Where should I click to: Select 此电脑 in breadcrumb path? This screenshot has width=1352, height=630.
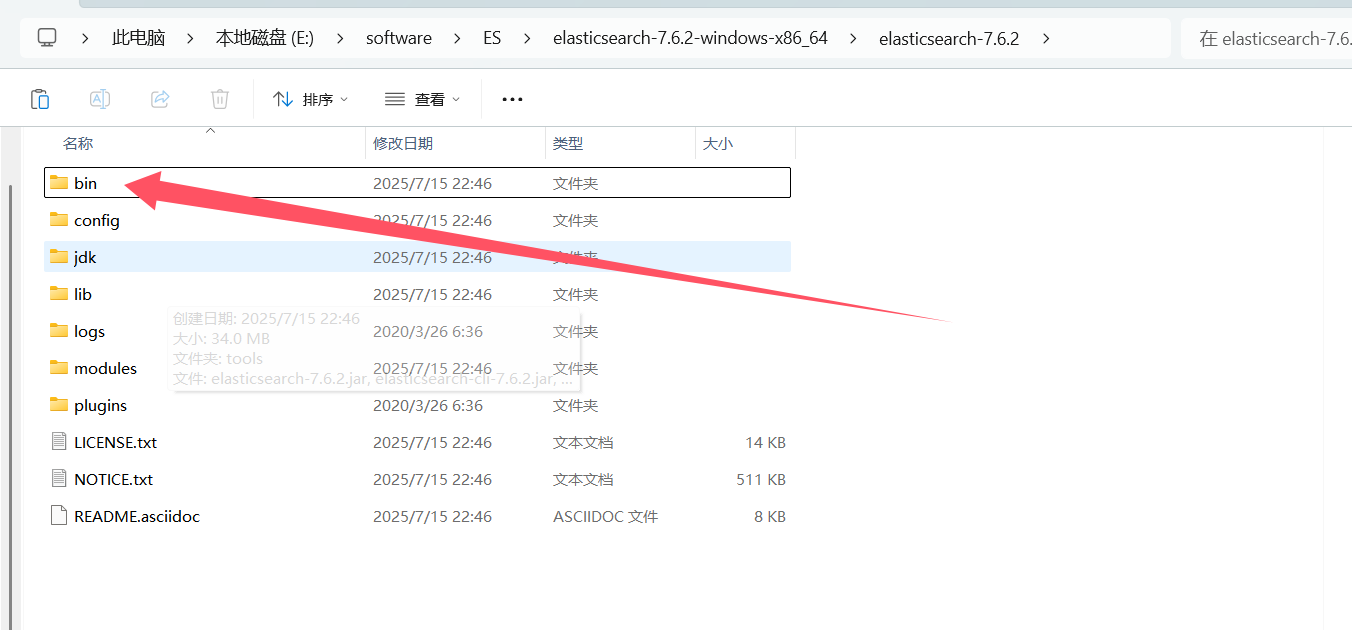[x=138, y=38]
